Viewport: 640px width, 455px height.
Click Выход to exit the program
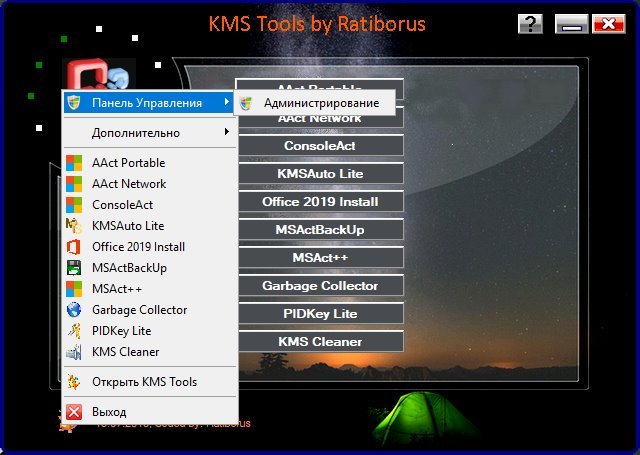click(149, 412)
